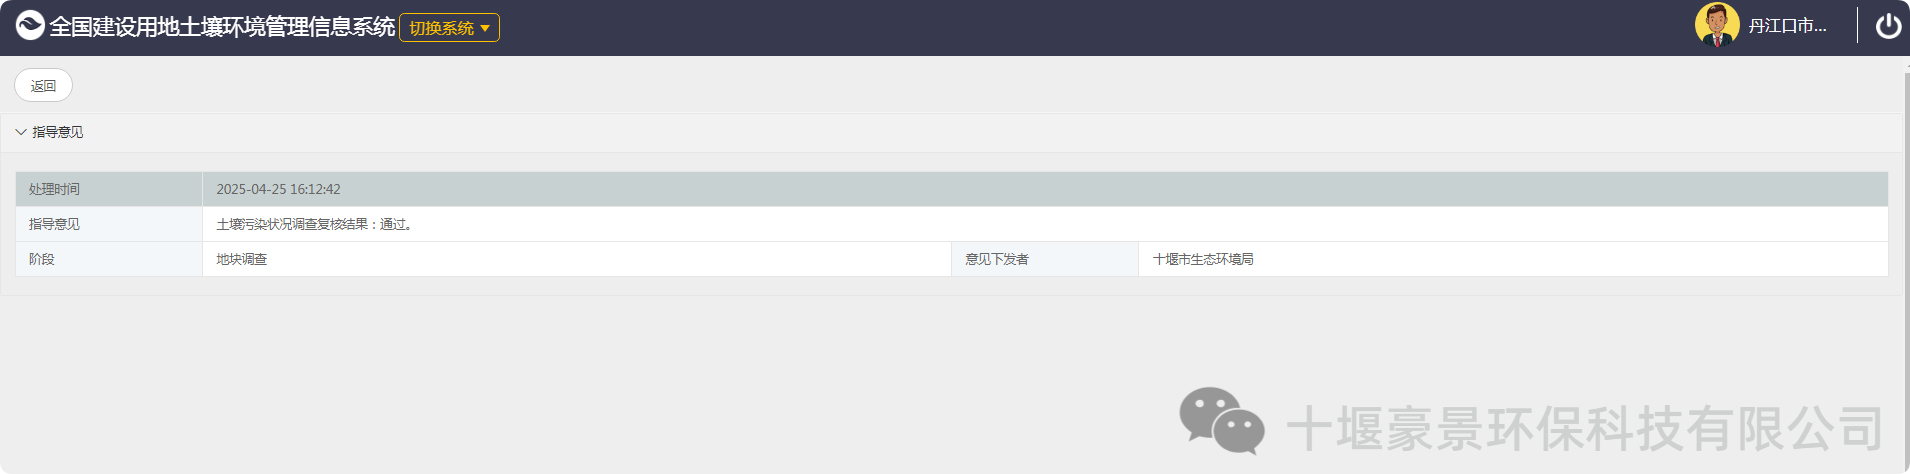Click the WeChat watermark logo
The width and height of the screenshot is (1910, 474).
click(x=1221, y=421)
